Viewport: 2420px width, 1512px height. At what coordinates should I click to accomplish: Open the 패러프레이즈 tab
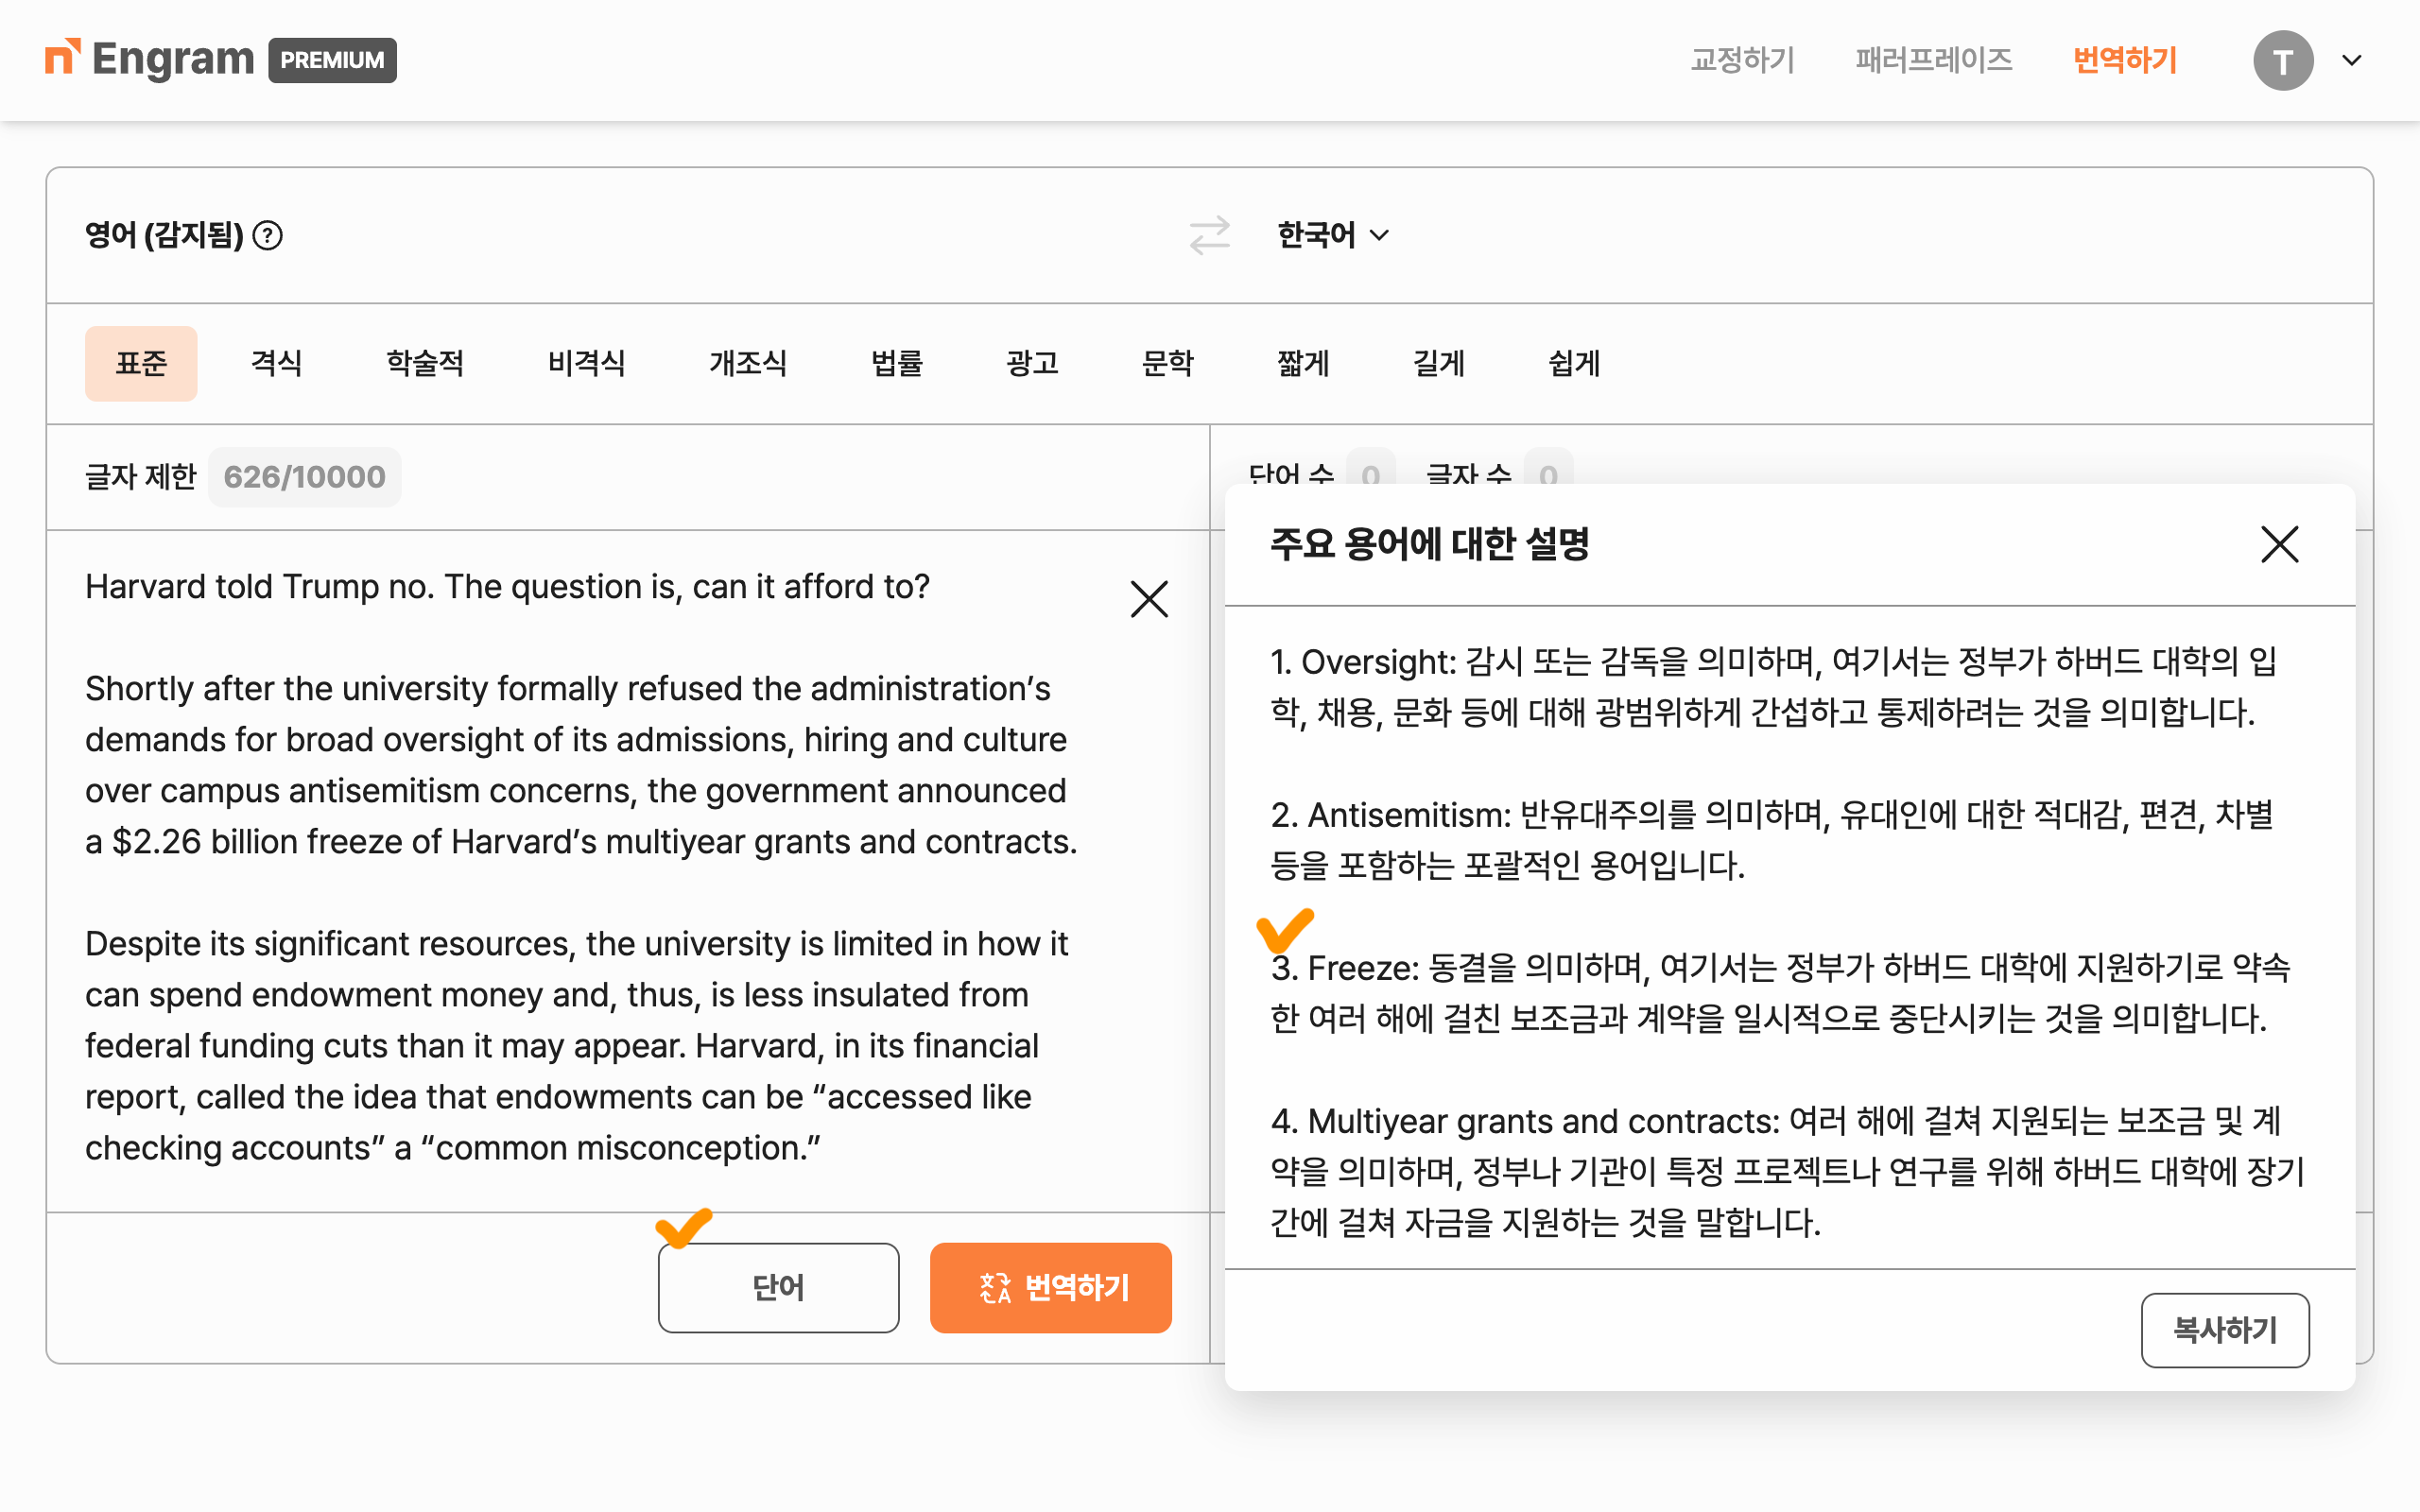pos(1933,60)
